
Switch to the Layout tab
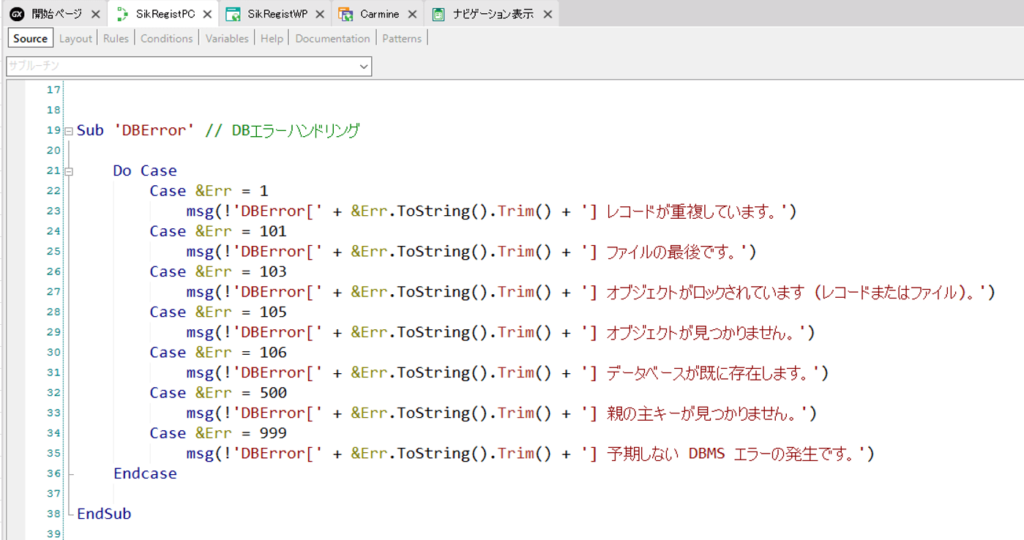click(x=75, y=38)
